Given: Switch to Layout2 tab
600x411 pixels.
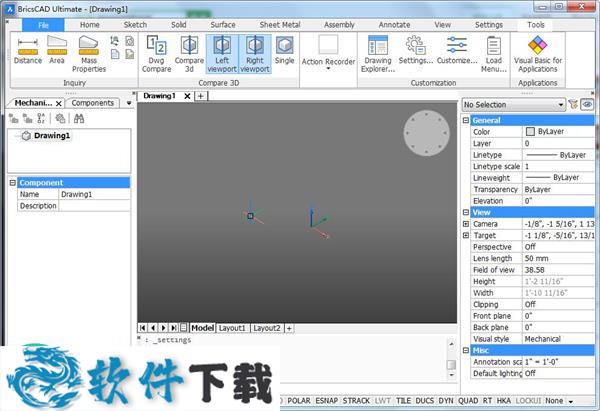Looking at the screenshot, I should (267, 328).
